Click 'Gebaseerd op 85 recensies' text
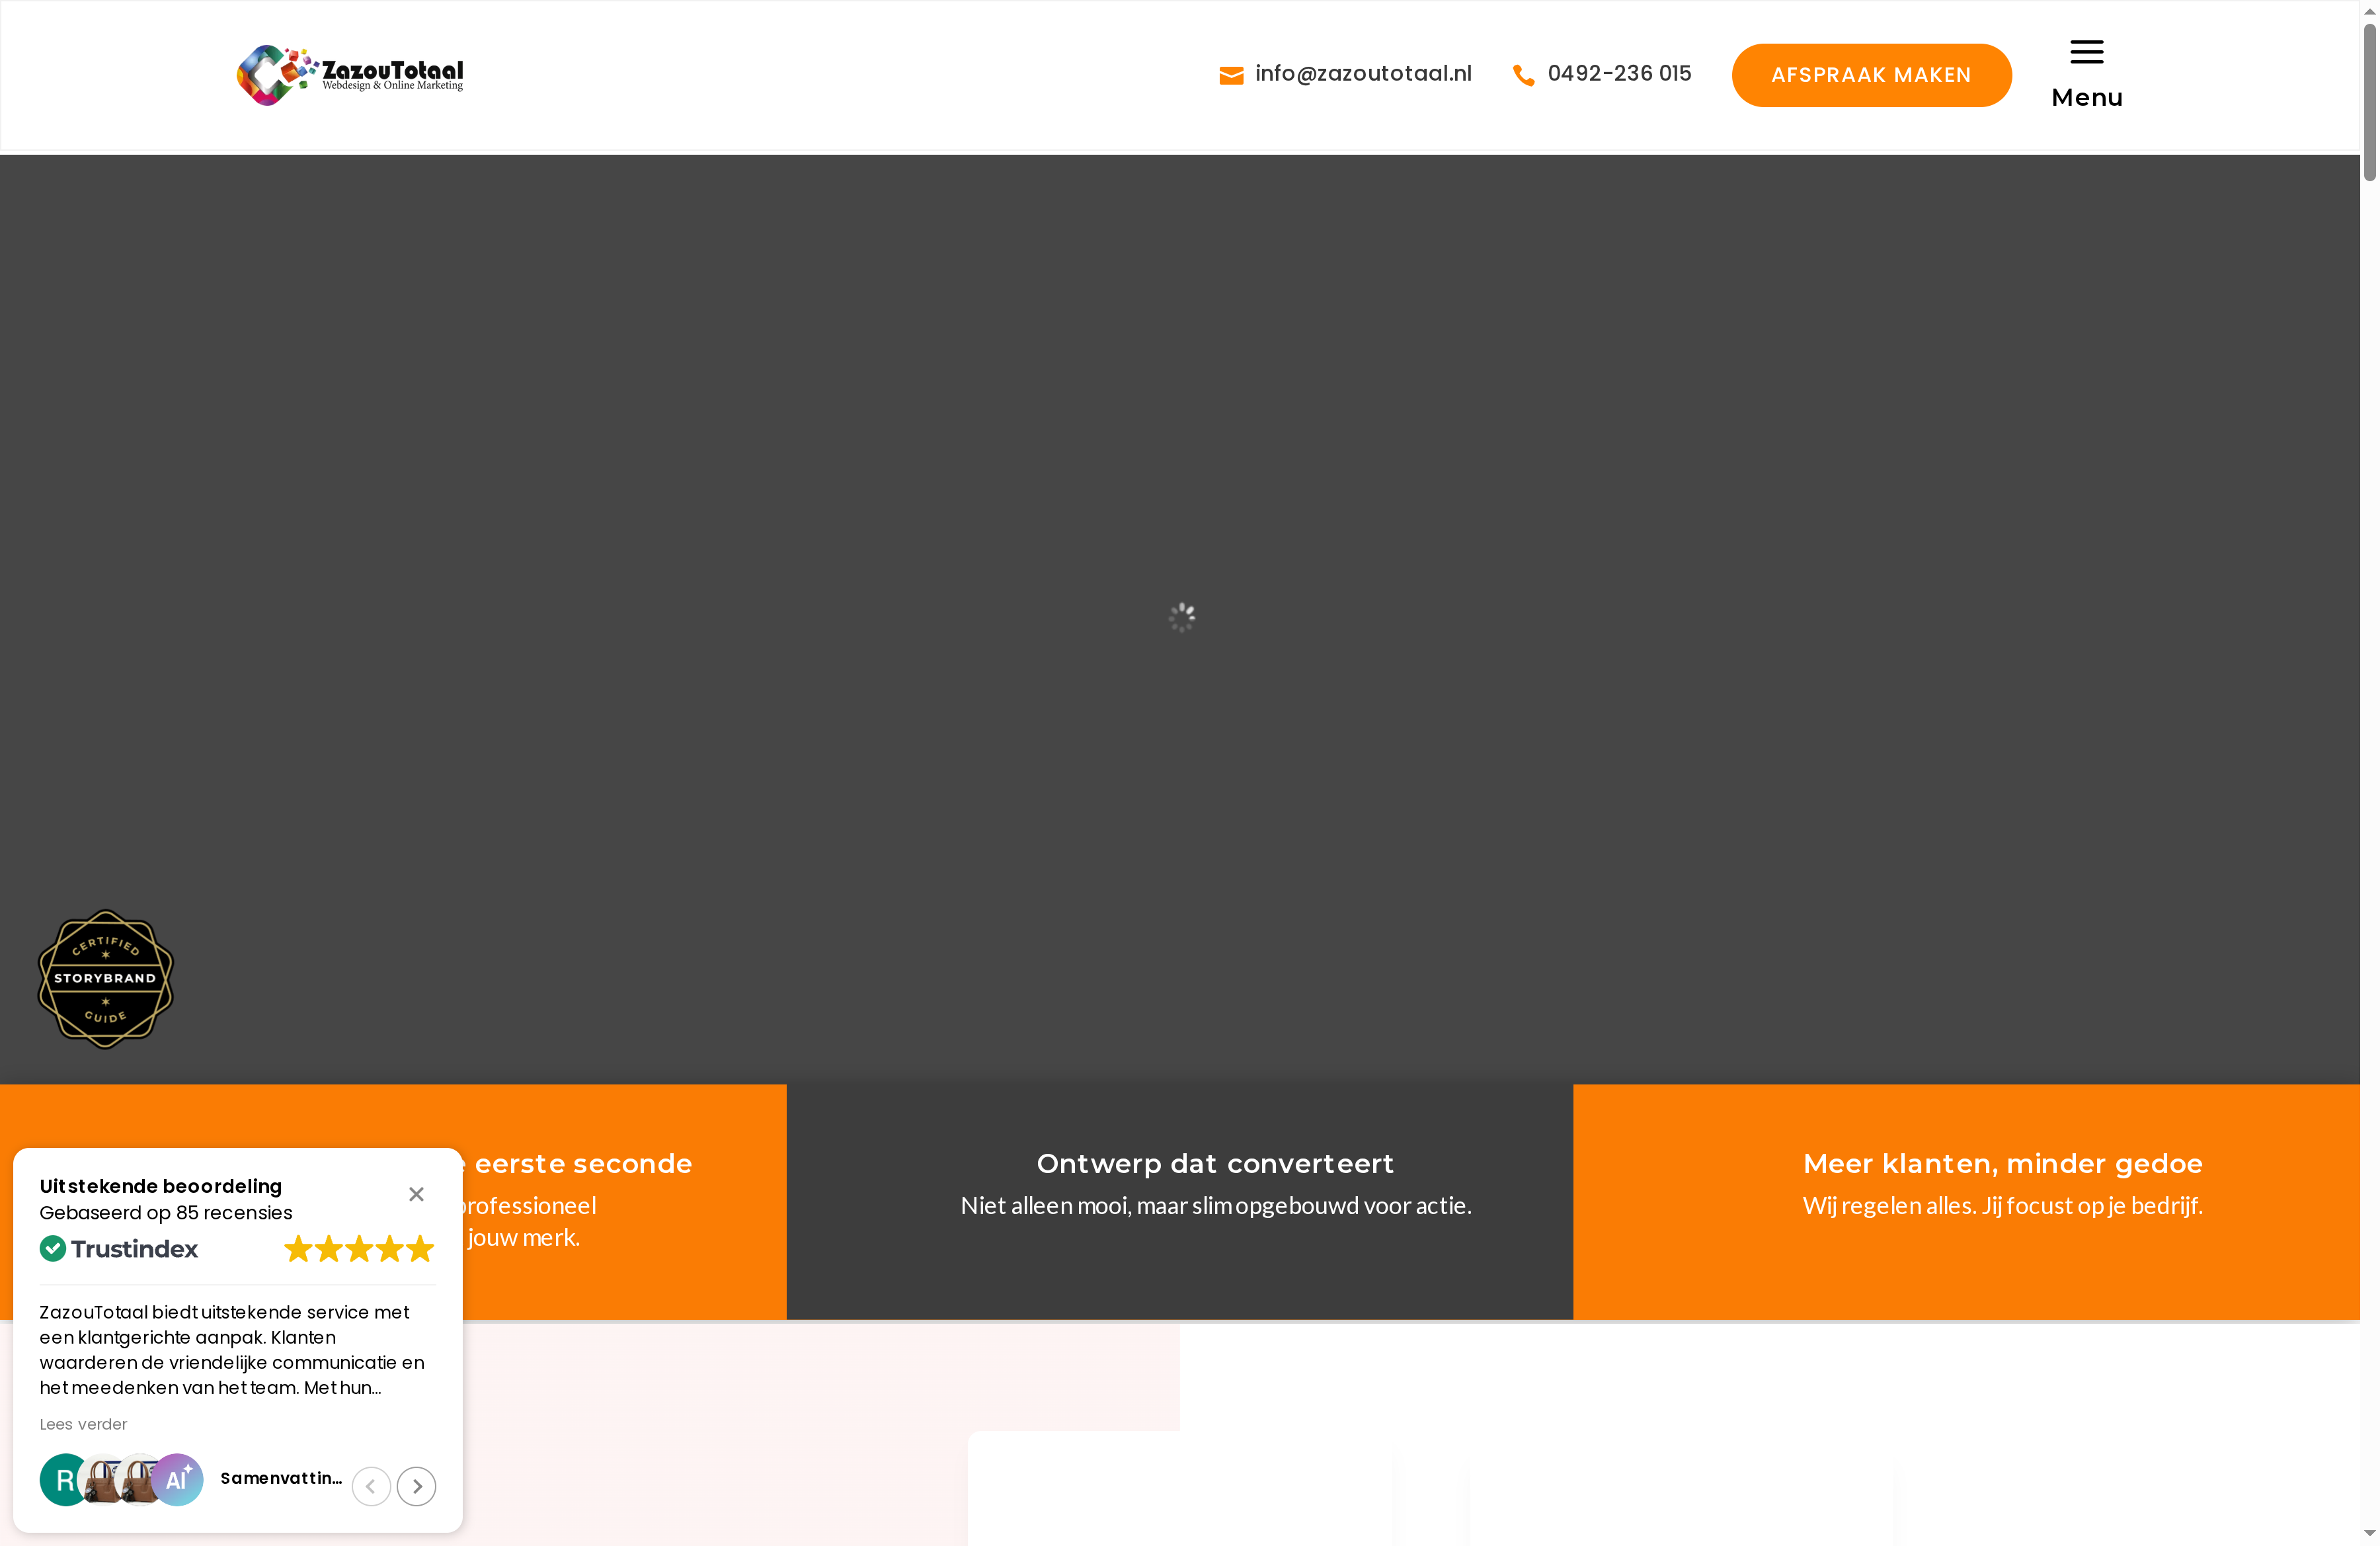This screenshot has height=1546, width=2380. [166, 1212]
